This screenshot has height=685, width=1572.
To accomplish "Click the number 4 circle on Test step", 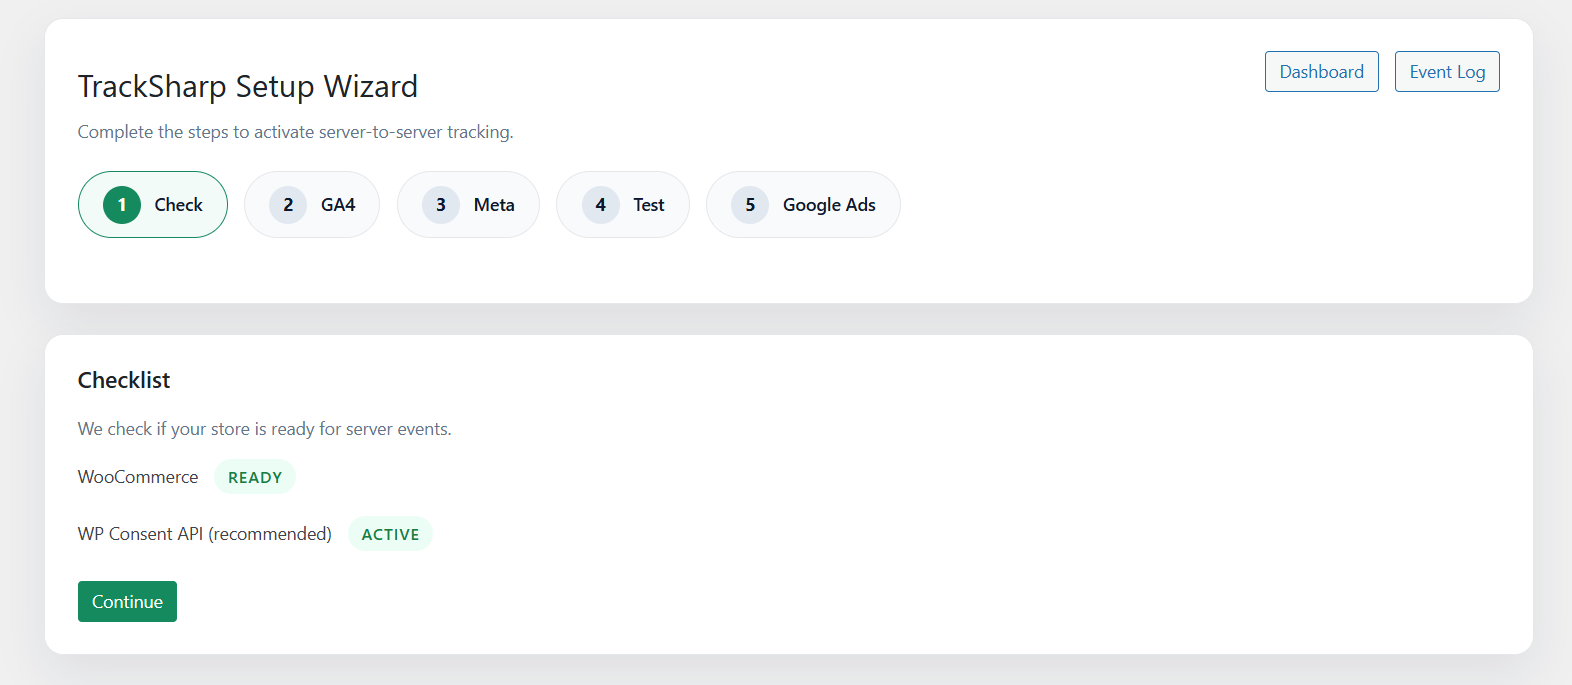I will pos(600,204).
